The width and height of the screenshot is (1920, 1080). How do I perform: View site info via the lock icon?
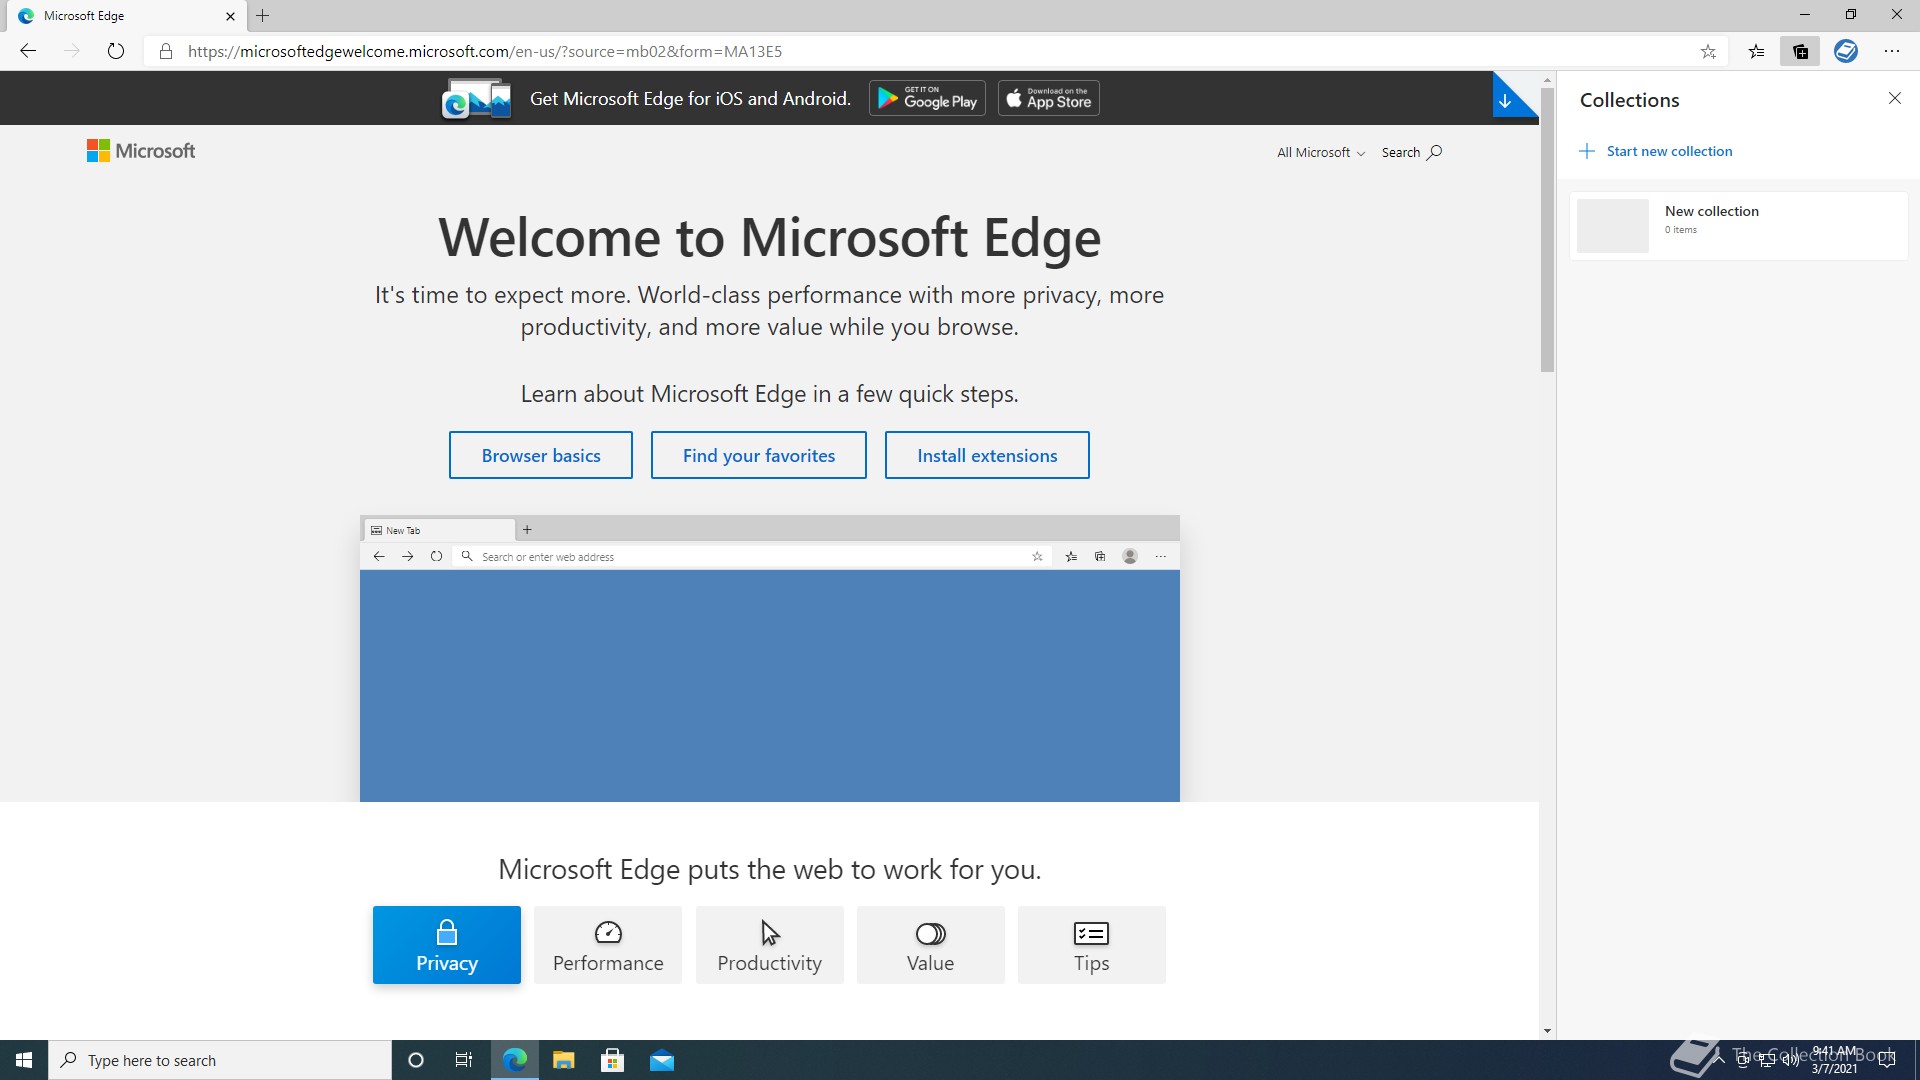[x=166, y=51]
